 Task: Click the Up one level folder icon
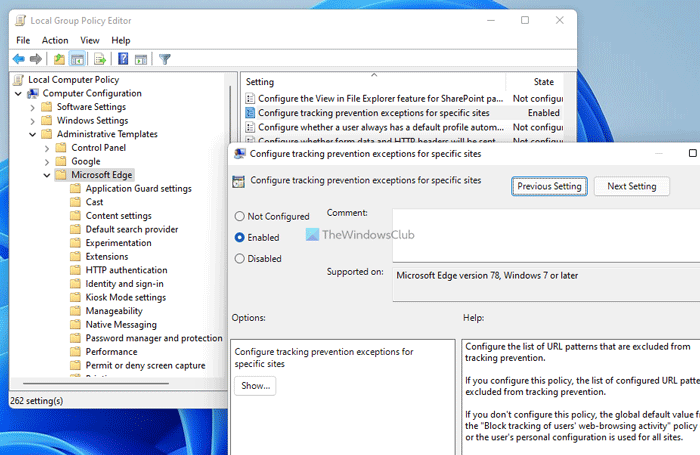[59, 58]
